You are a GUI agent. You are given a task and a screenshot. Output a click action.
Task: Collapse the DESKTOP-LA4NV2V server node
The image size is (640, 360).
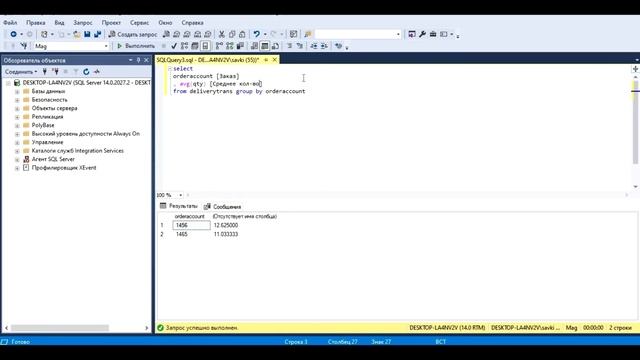point(8,83)
